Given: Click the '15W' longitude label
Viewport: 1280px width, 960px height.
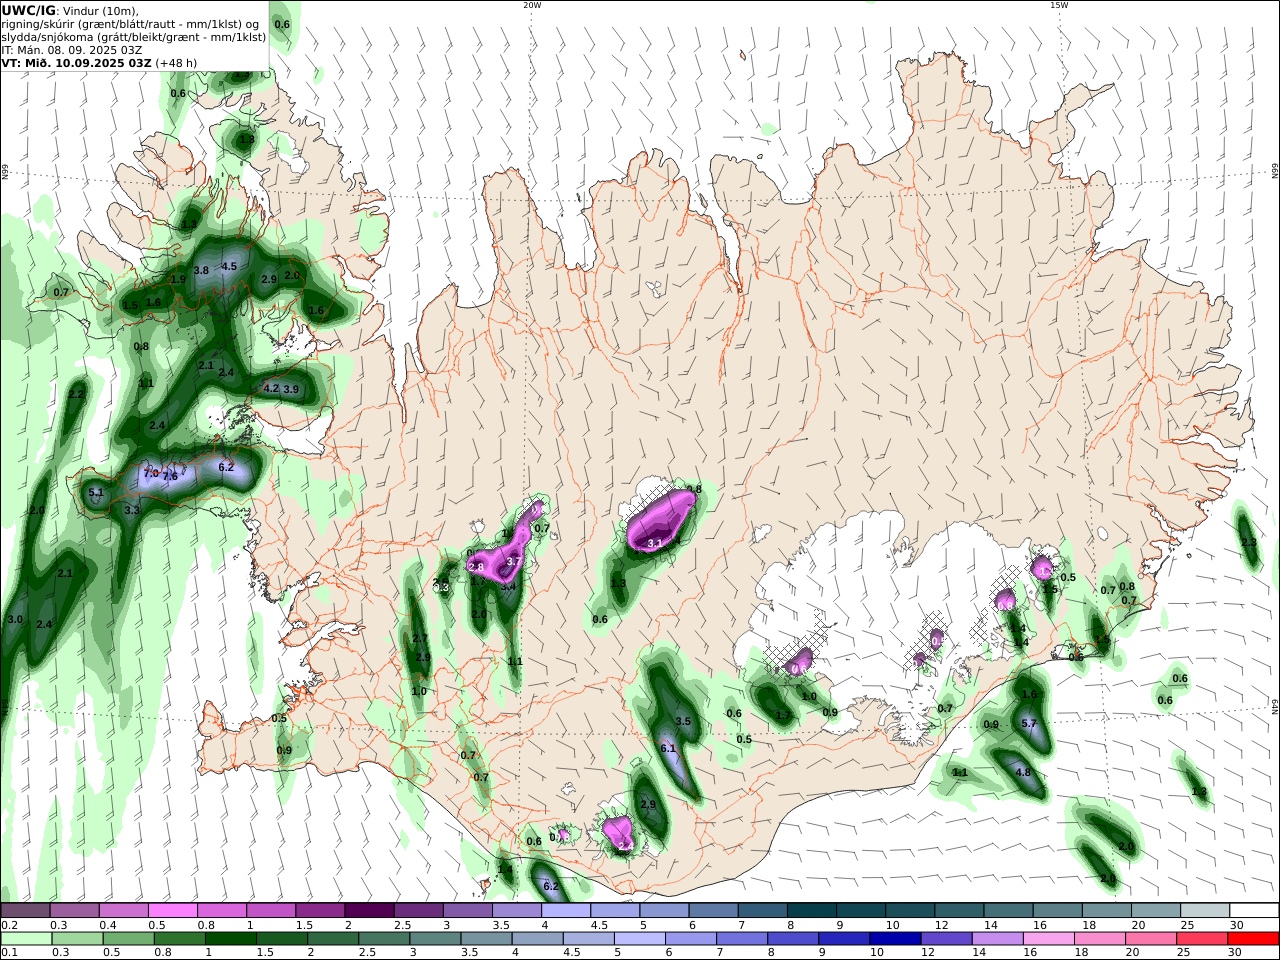Looking at the screenshot, I should pos(1059,5).
